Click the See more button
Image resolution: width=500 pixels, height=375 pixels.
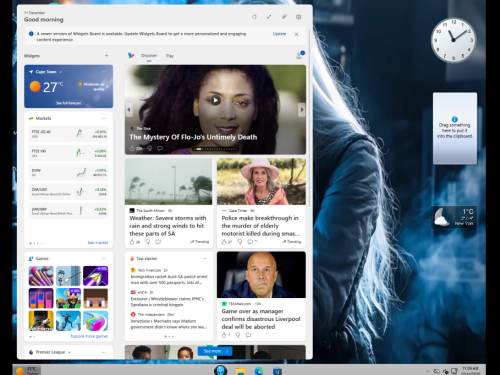215,351
